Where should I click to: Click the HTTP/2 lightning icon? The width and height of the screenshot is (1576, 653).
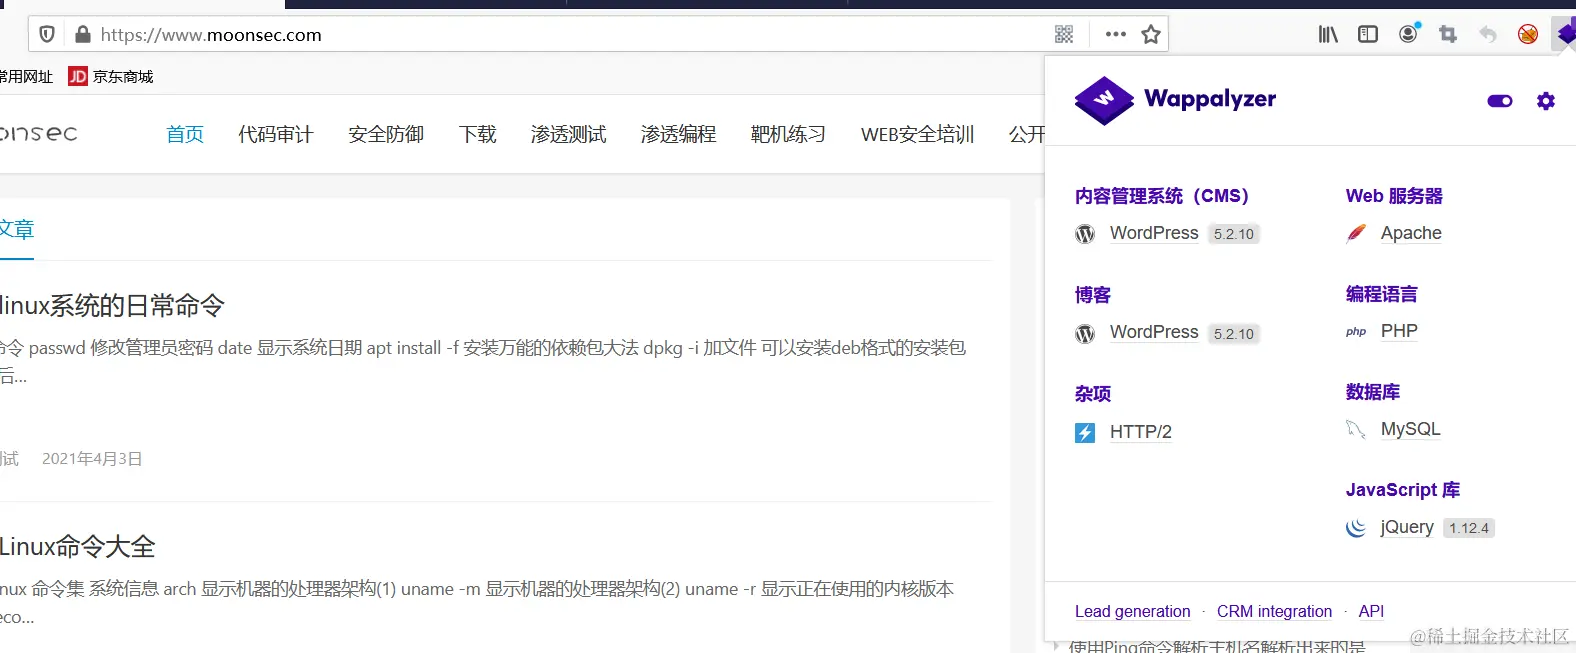tap(1085, 433)
